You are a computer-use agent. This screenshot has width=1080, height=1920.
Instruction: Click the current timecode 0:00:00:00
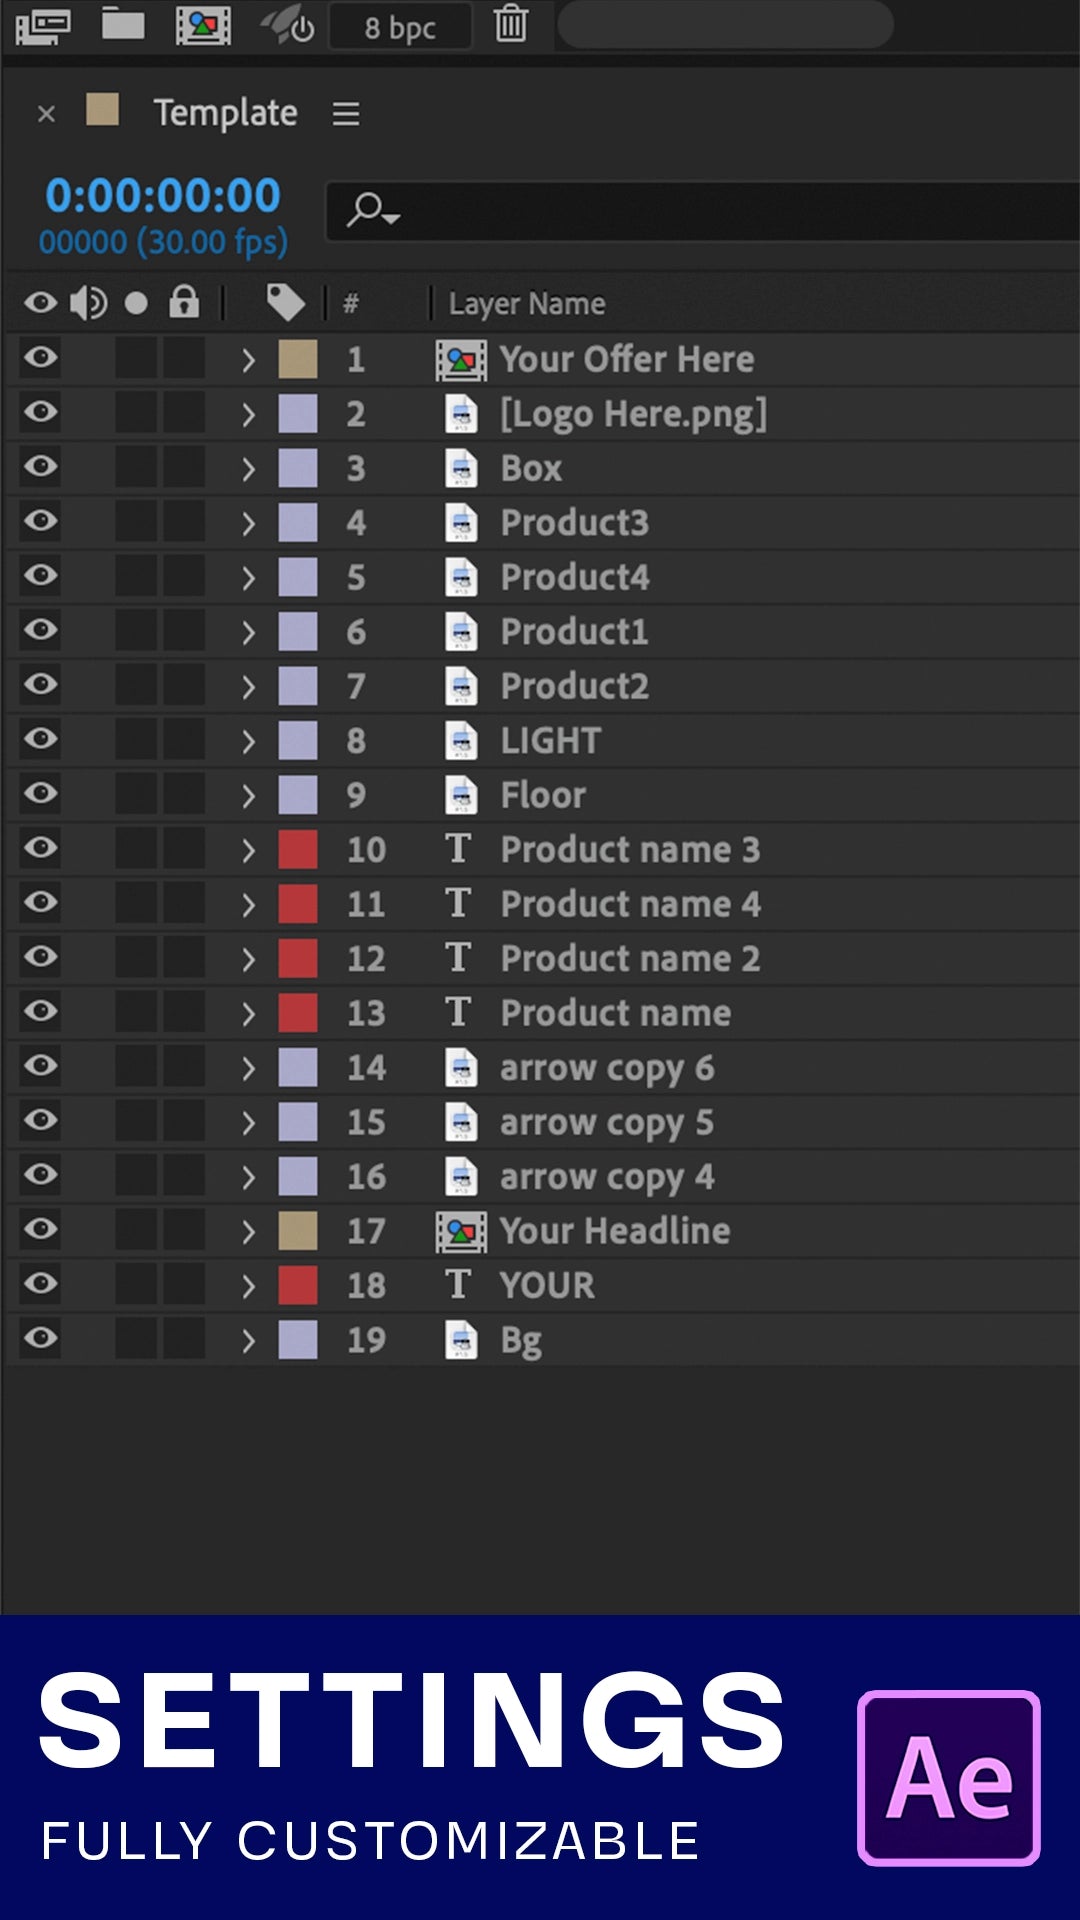163,196
